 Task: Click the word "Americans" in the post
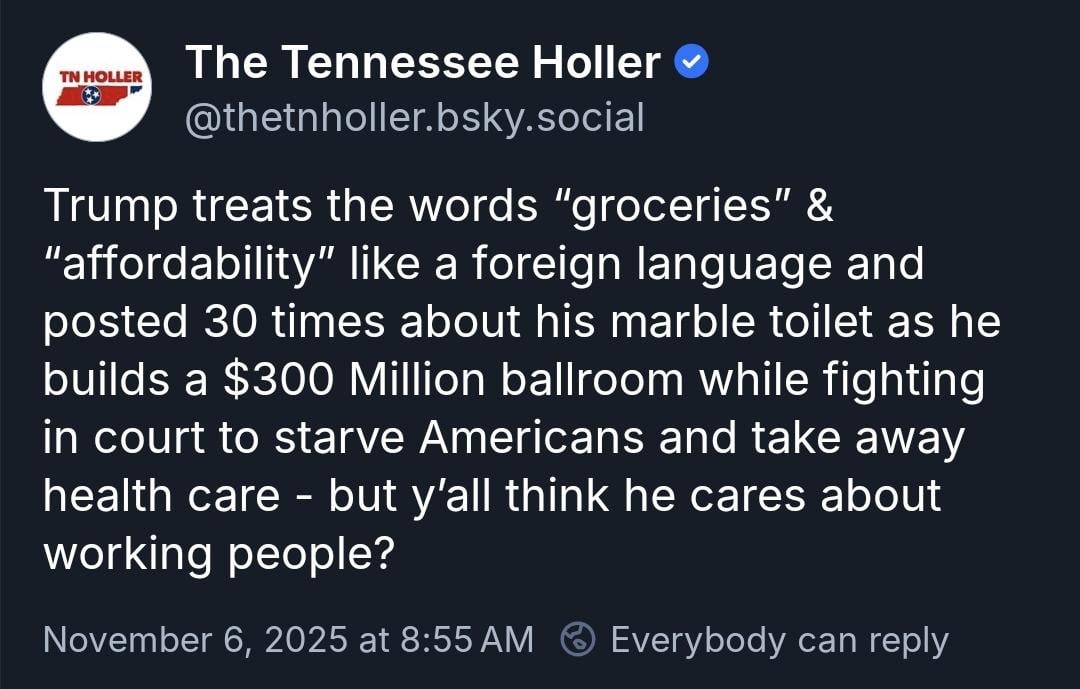527,439
